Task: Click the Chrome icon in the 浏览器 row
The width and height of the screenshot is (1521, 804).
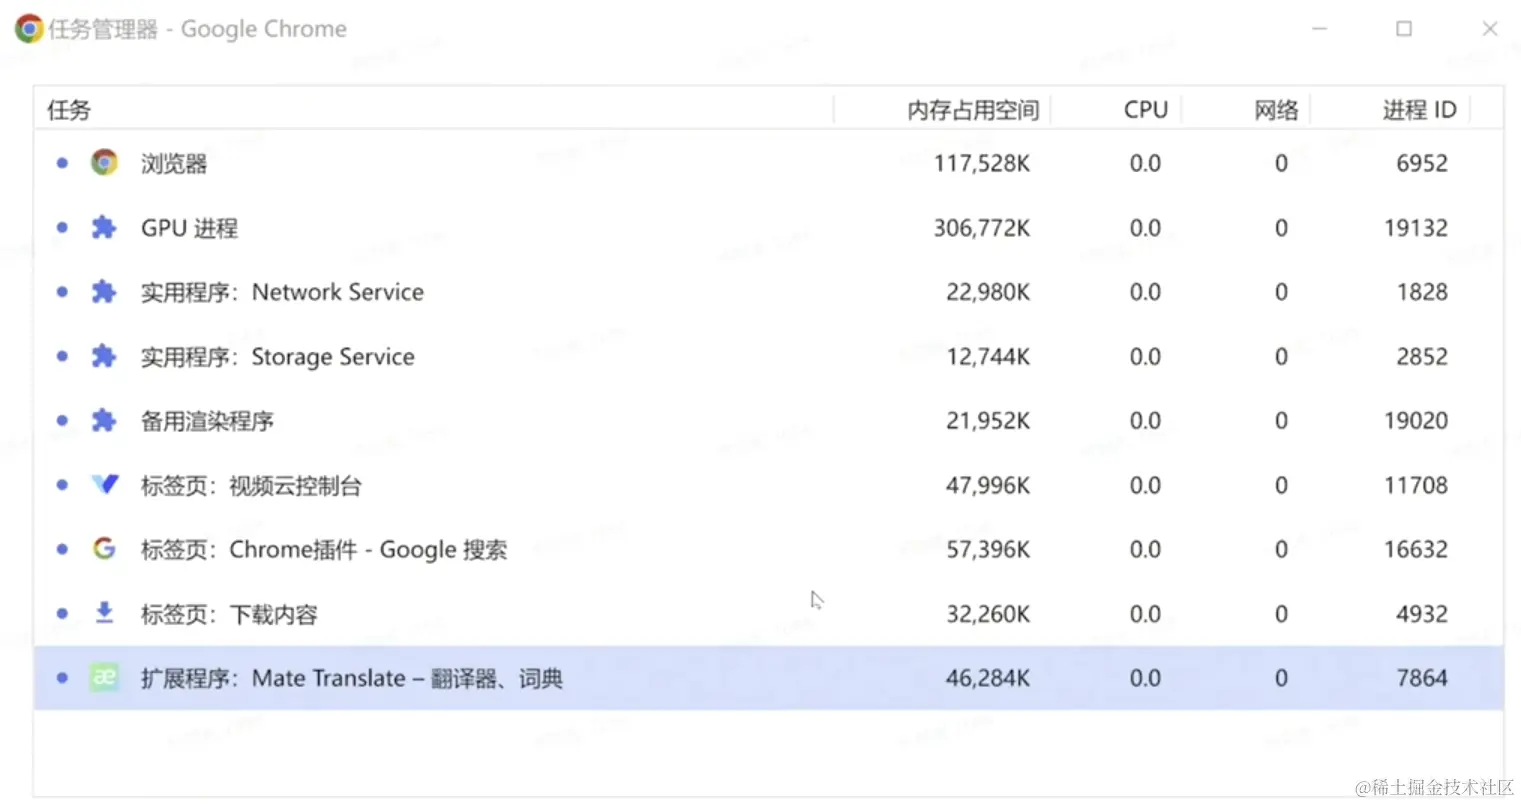Action: click(x=104, y=162)
